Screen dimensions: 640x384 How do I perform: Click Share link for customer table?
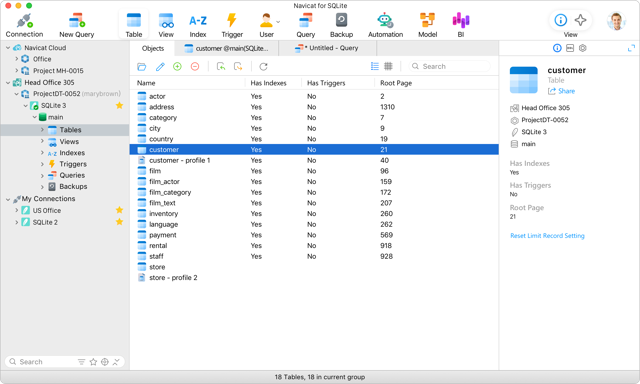tap(561, 91)
